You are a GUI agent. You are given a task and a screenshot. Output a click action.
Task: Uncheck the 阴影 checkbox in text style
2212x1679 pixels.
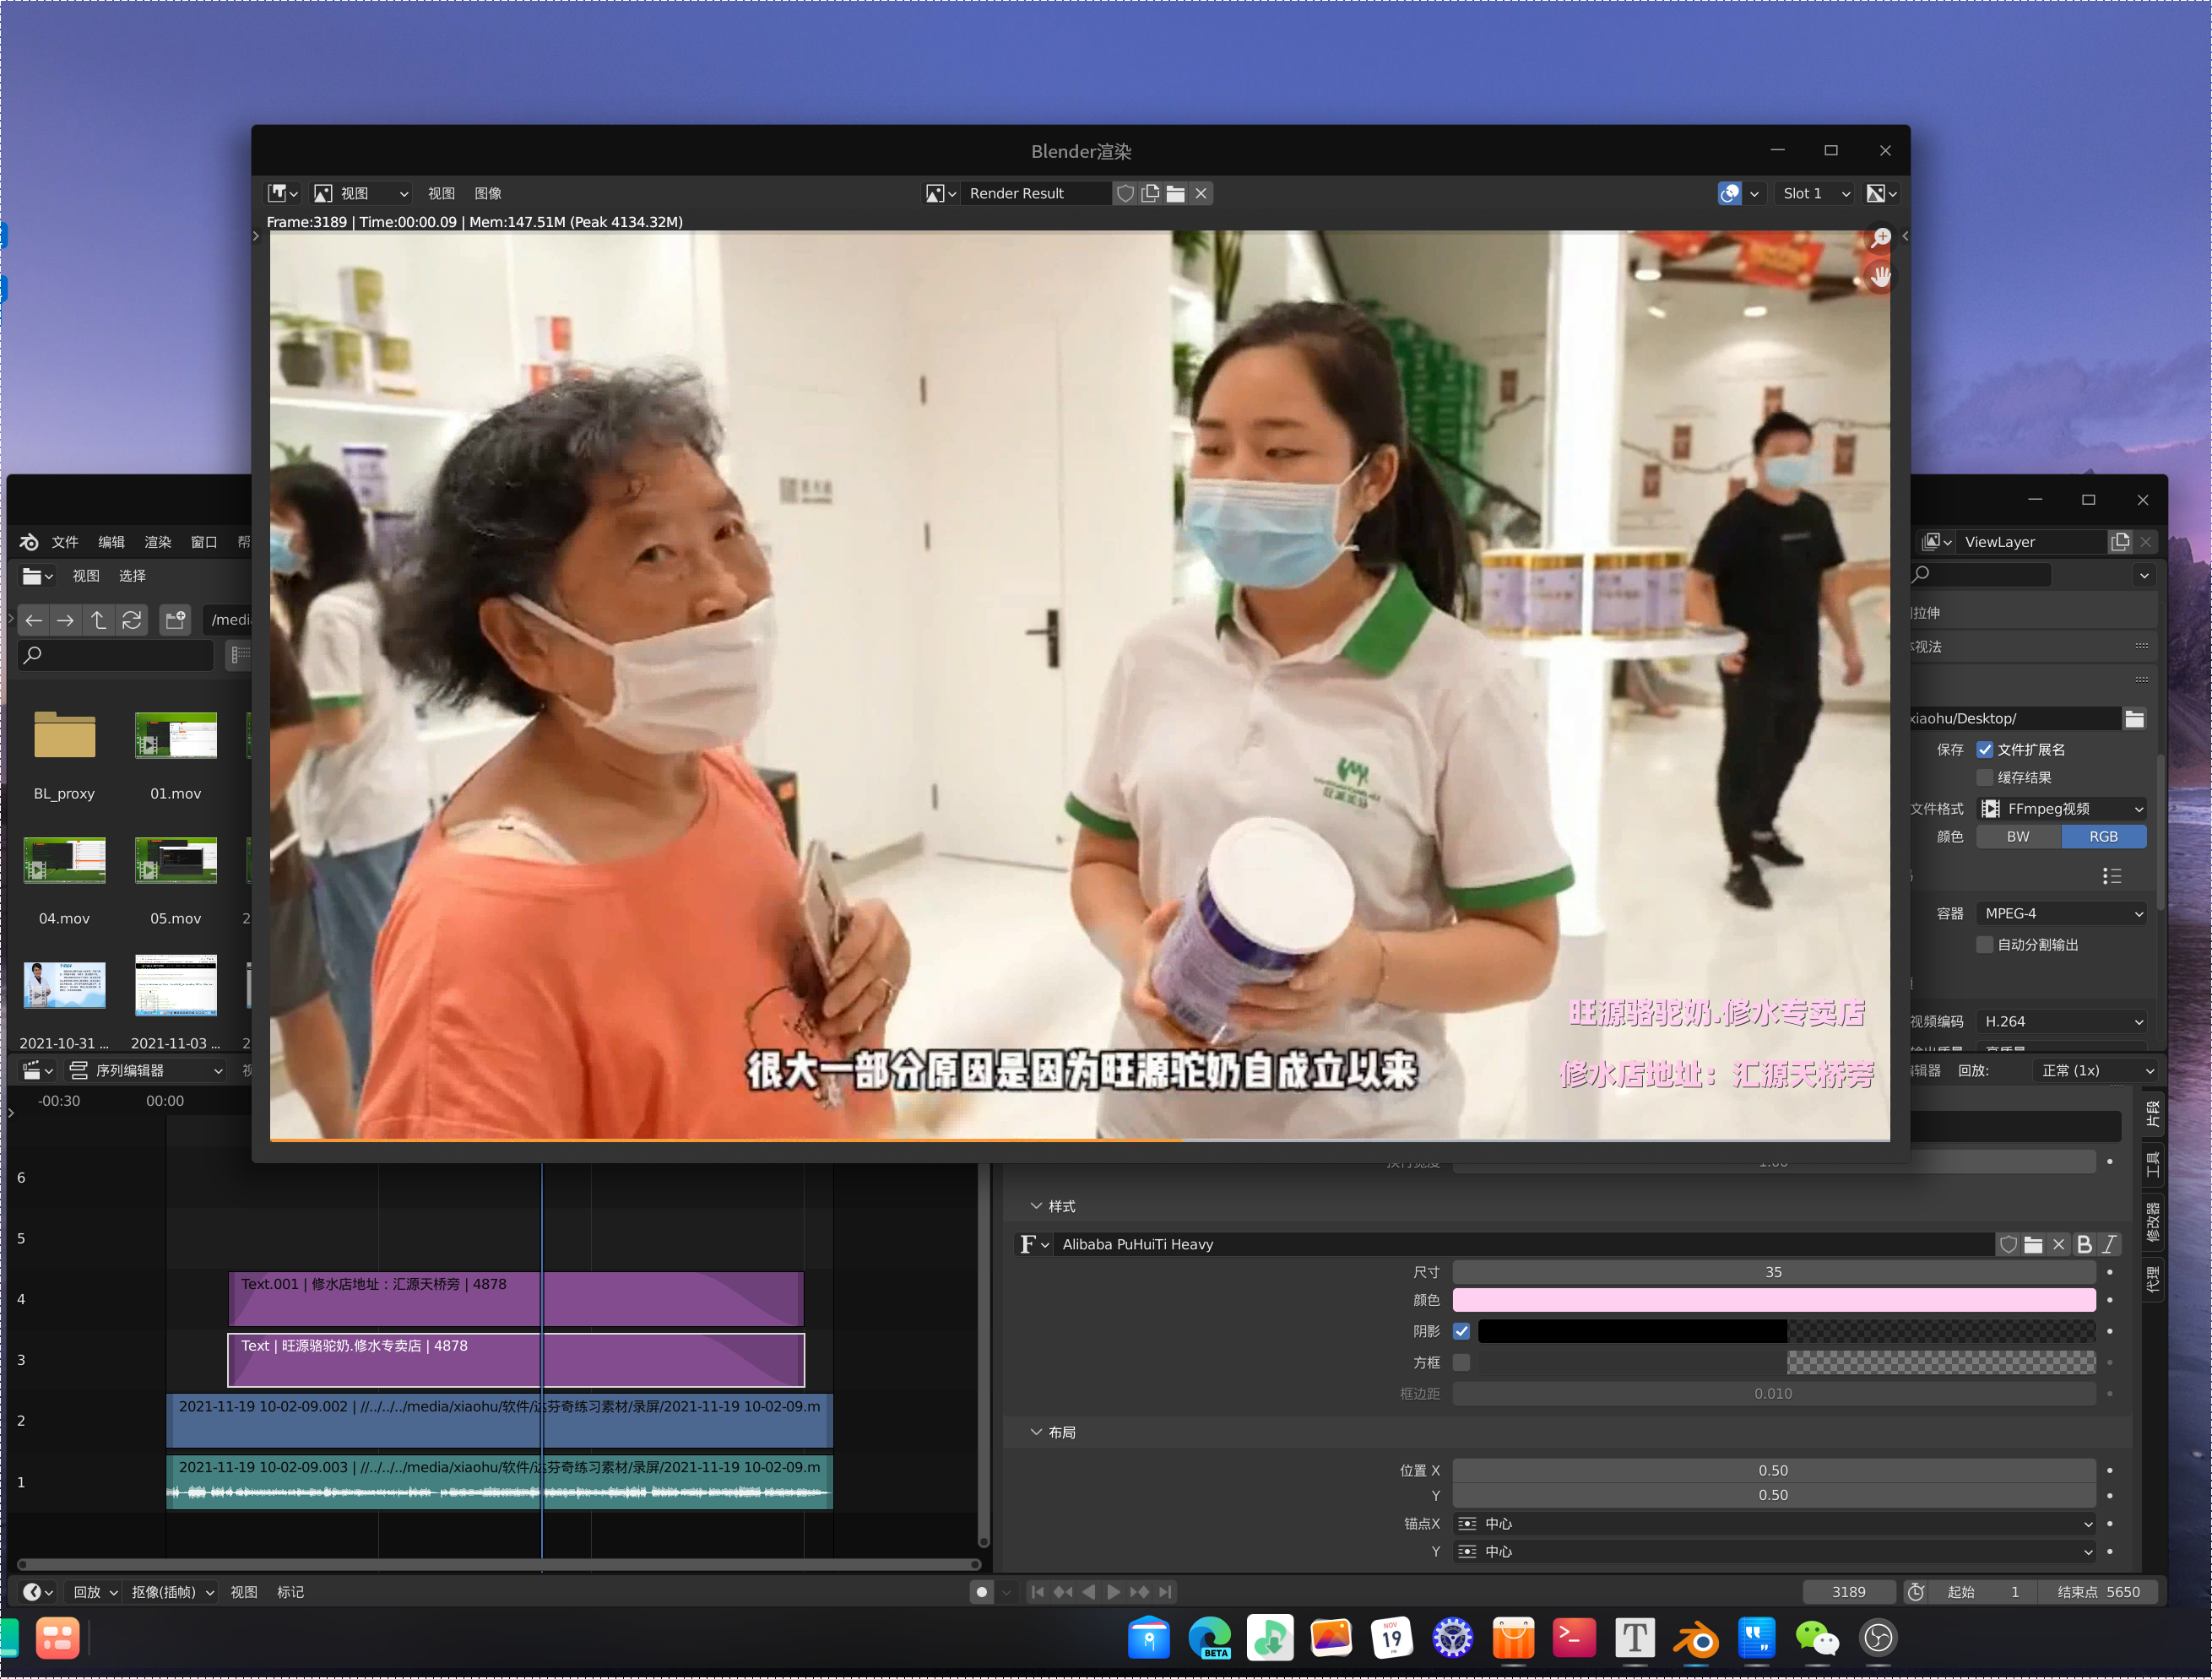[x=1462, y=1331]
